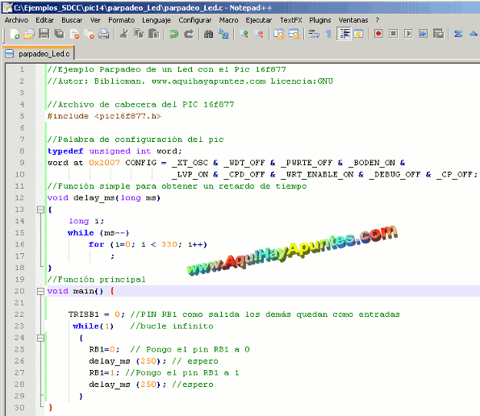
Task: Click the number '330' in the for loop
Action: coord(169,245)
